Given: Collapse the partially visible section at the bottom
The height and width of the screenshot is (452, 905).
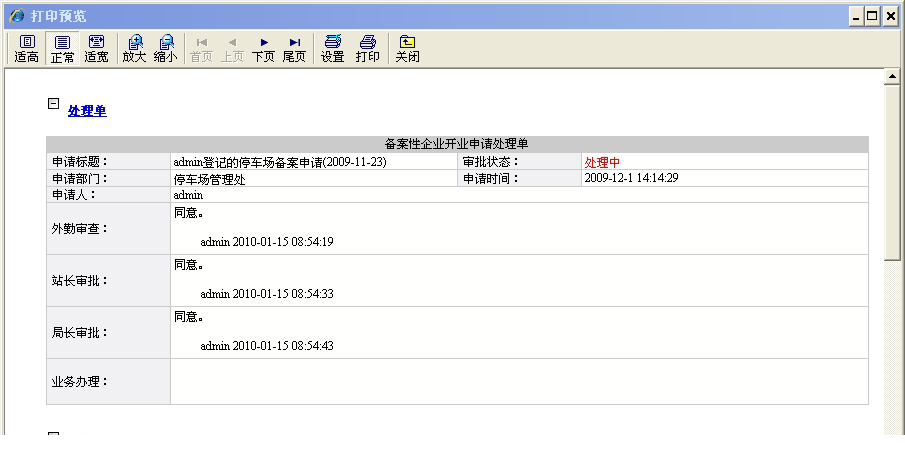Looking at the screenshot, I should (53, 435).
